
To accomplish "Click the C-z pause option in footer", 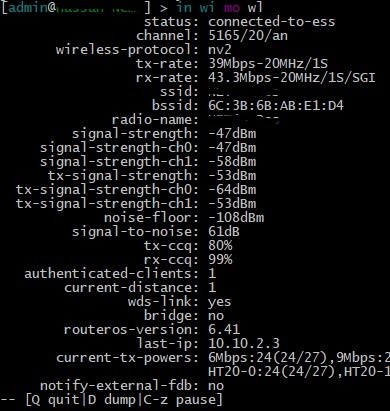I will click(180, 400).
